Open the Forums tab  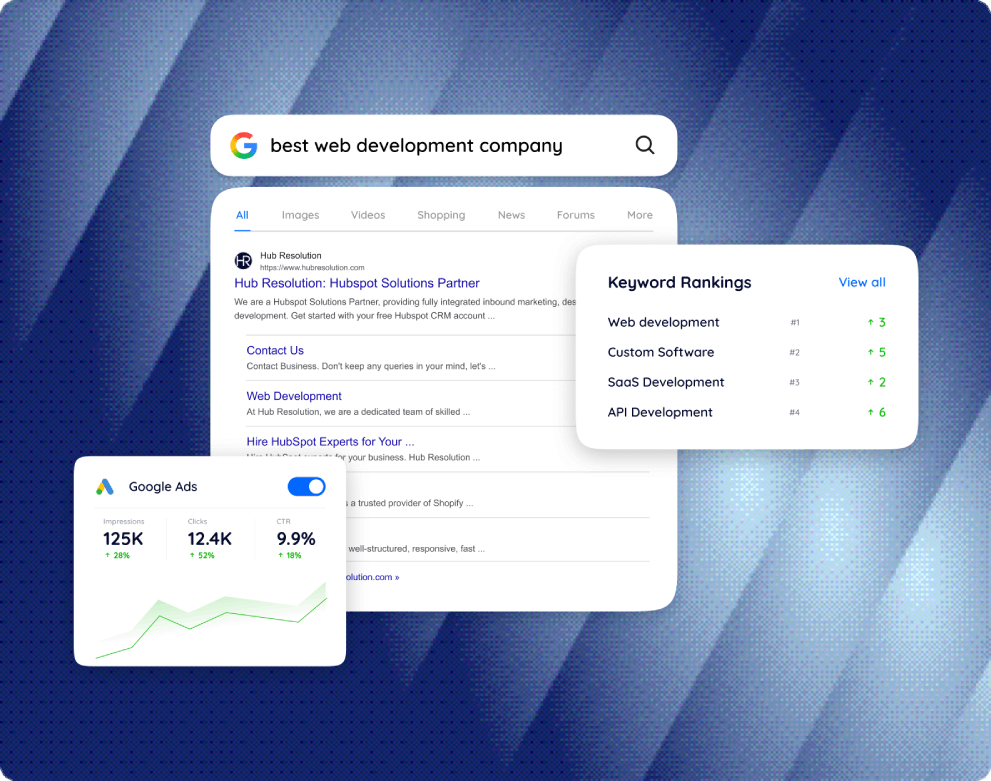point(576,215)
